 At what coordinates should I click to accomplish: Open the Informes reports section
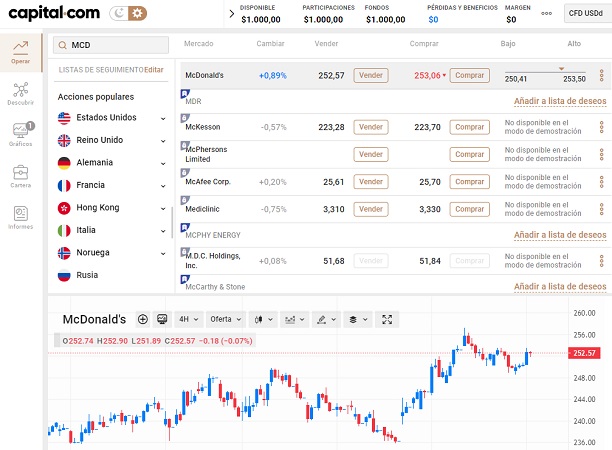20,217
